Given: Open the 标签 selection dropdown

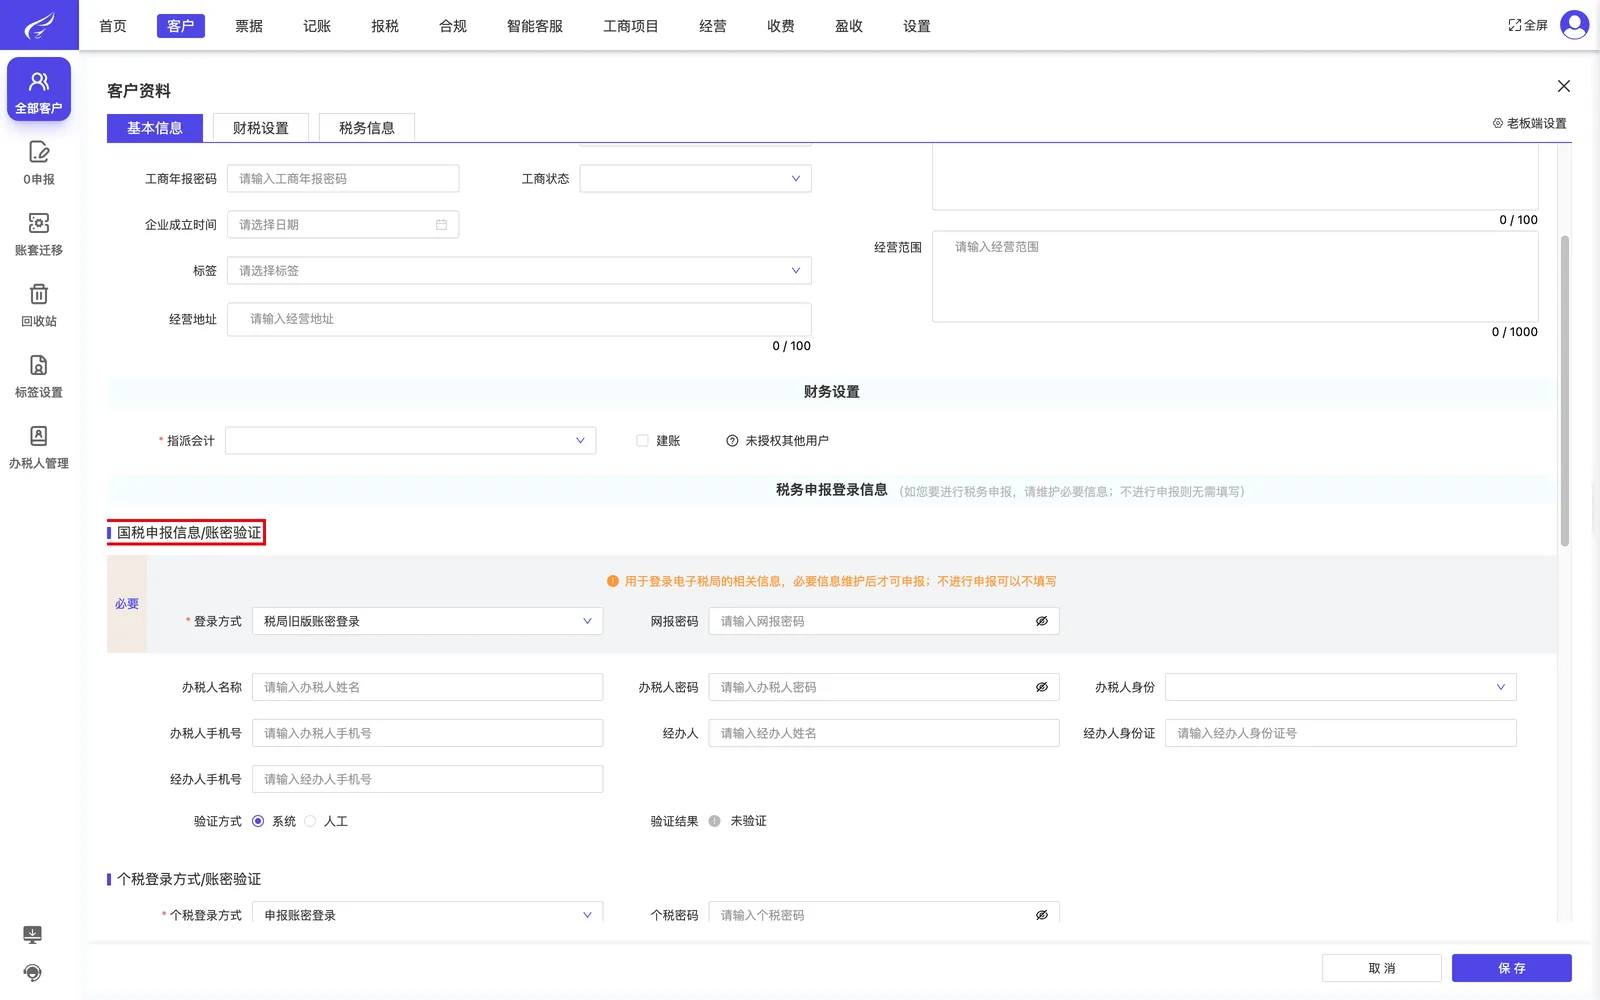Looking at the screenshot, I should [519, 271].
